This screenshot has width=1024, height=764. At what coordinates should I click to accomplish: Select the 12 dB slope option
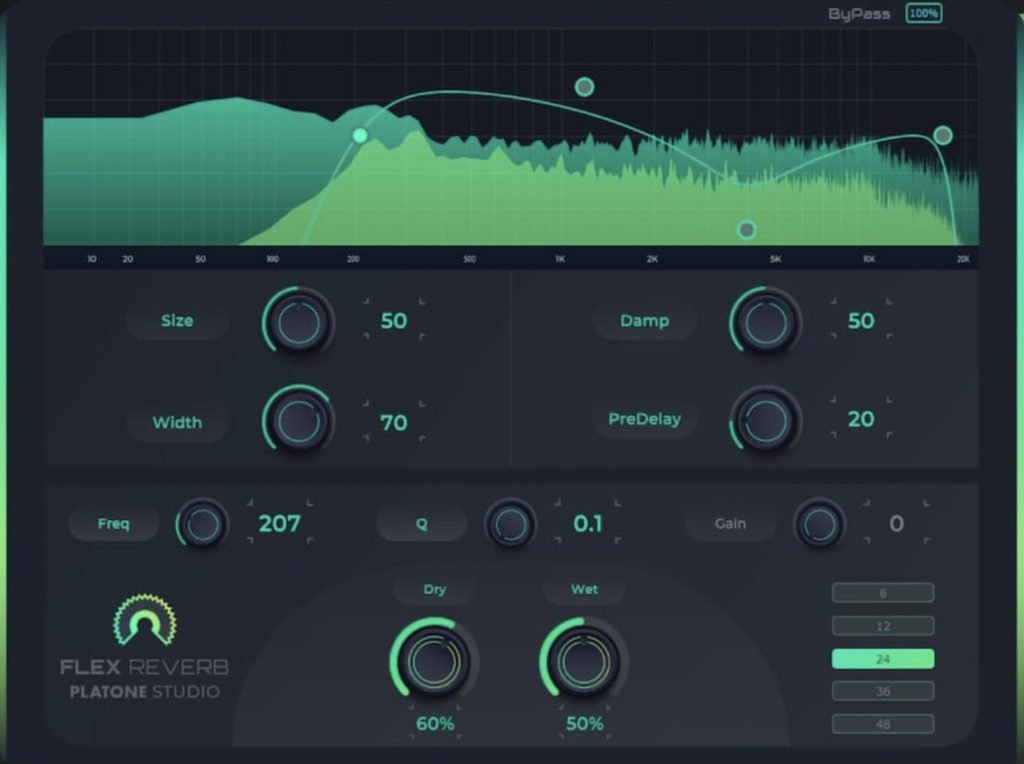point(883,626)
